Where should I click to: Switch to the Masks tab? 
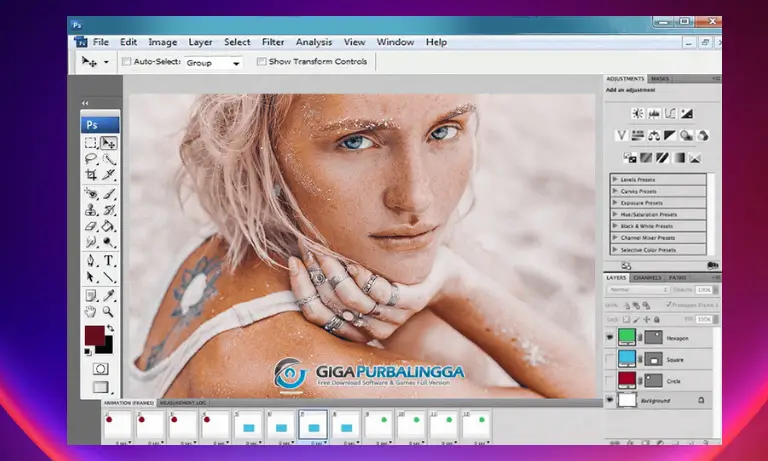(x=660, y=79)
